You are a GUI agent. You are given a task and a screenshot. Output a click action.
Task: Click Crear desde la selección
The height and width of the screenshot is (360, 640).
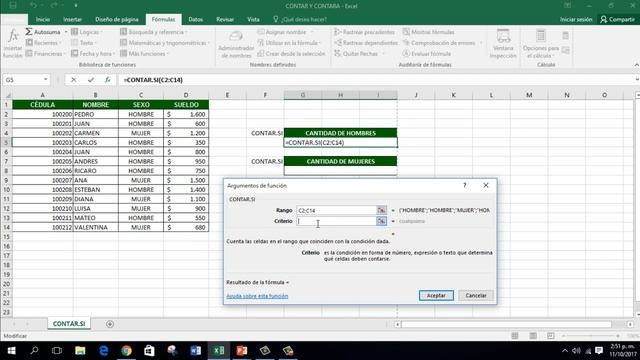(x=291, y=53)
